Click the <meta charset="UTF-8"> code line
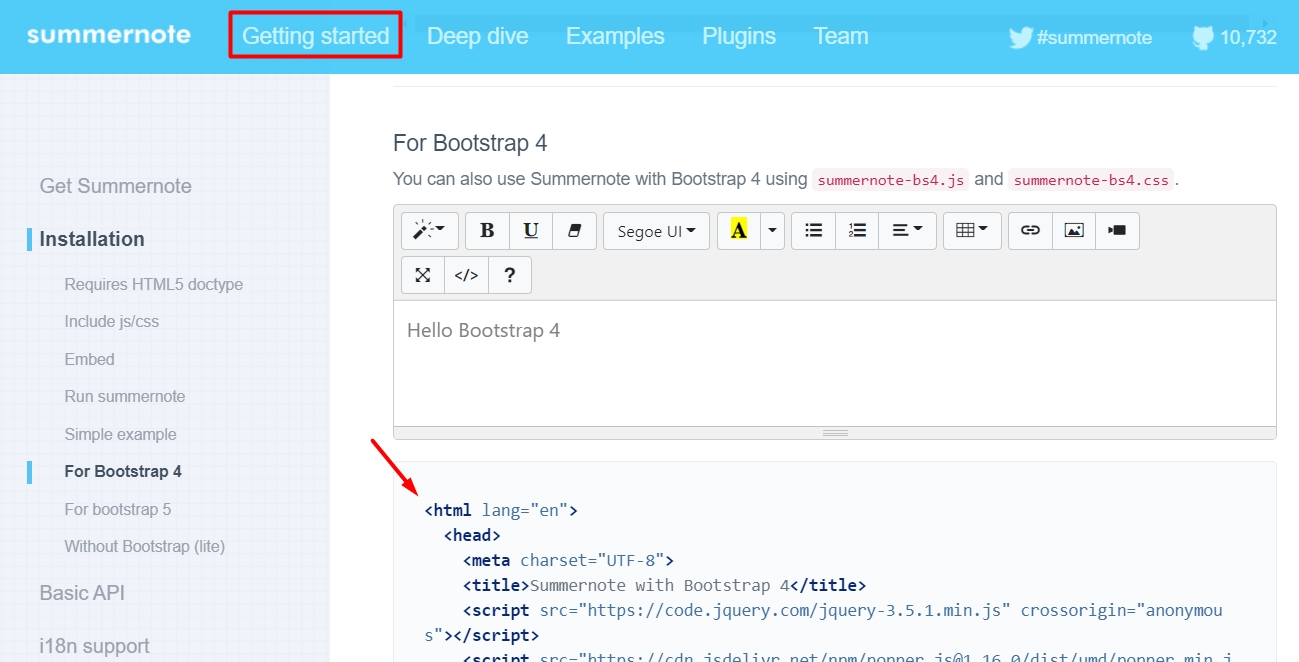This screenshot has width=1299, height=662. 568,560
